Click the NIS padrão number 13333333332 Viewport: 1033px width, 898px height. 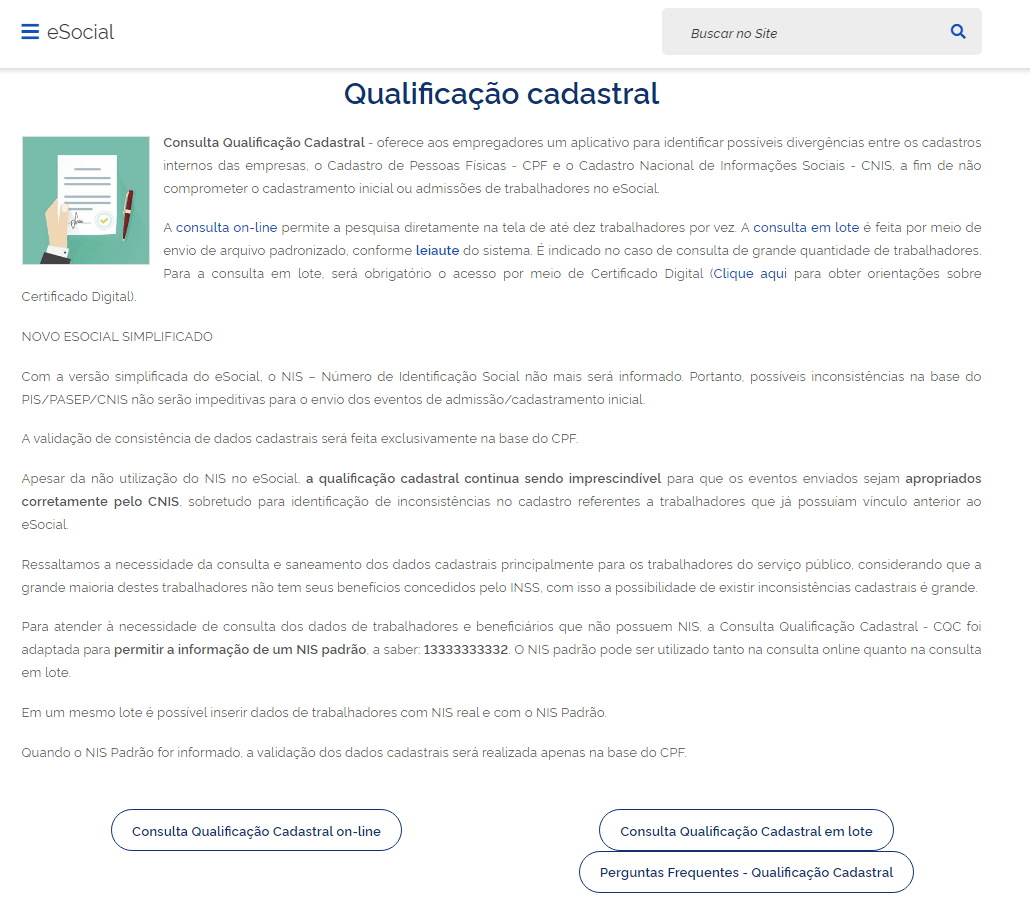coord(466,650)
